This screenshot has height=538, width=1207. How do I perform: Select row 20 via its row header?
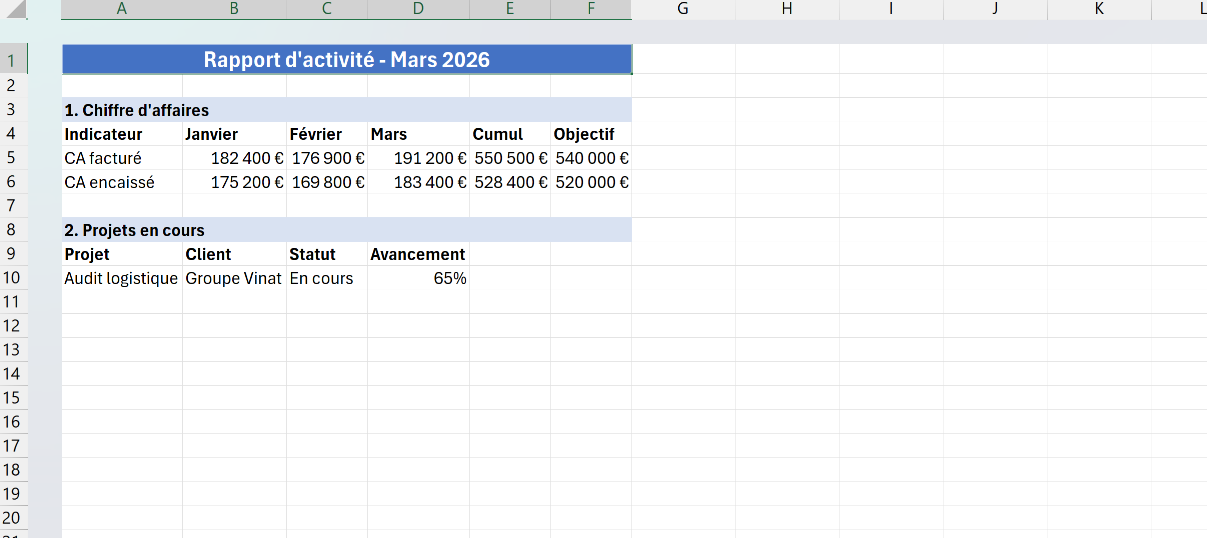[13, 518]
